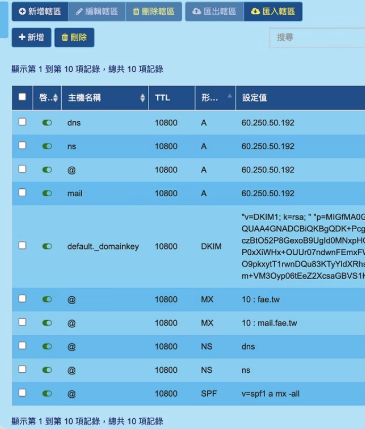The image size is (365, 429).
Task: Click the 60.250.50.192 value in mail row
Action: [268, 193]
